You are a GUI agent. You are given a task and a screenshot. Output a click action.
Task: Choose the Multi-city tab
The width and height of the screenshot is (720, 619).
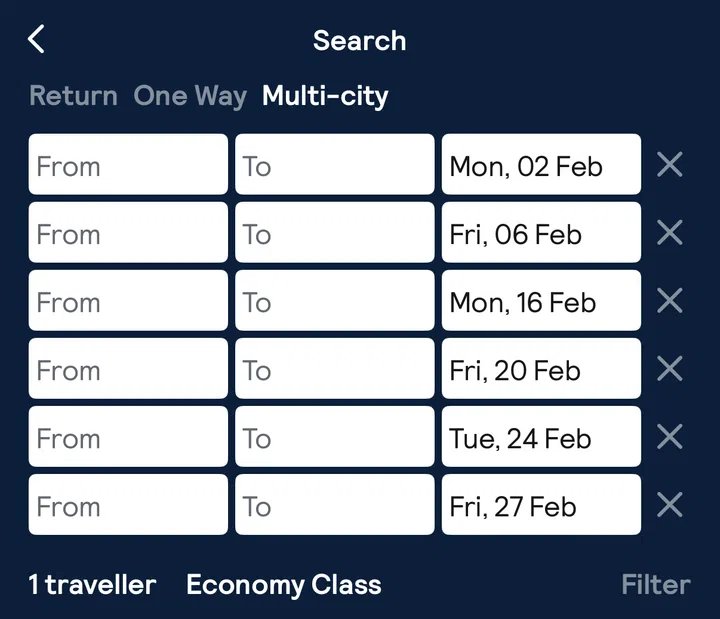click(x=325, y=96)
